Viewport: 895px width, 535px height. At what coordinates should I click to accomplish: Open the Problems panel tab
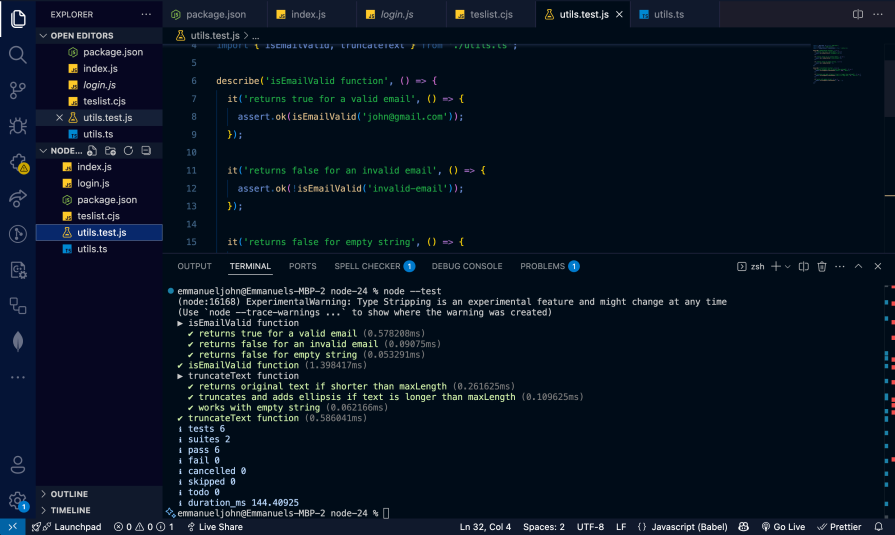550,266
